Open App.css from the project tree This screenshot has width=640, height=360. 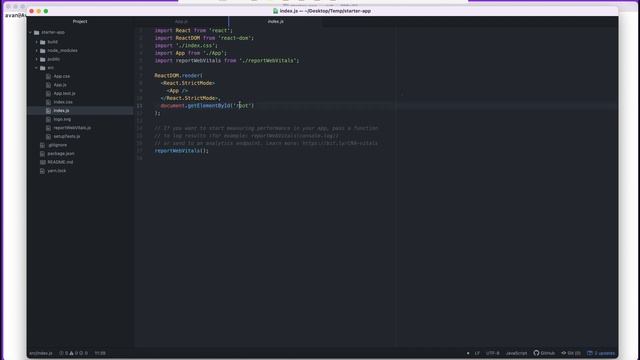(x=62, y=76)
